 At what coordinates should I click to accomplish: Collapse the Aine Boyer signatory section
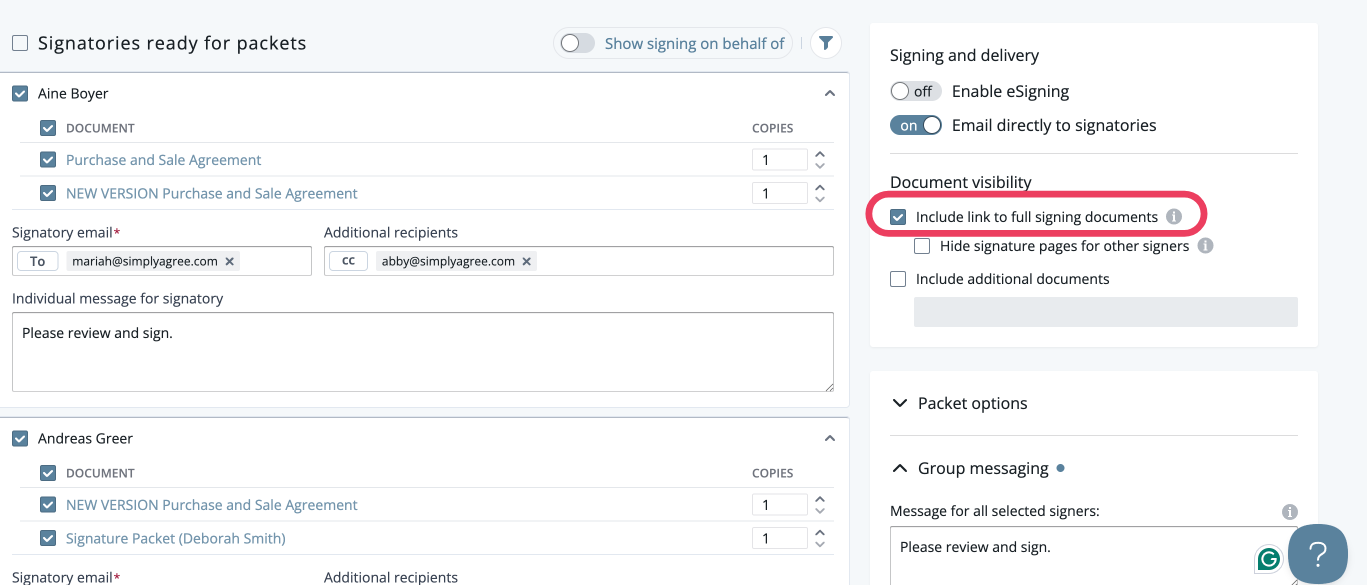point(829,93)
